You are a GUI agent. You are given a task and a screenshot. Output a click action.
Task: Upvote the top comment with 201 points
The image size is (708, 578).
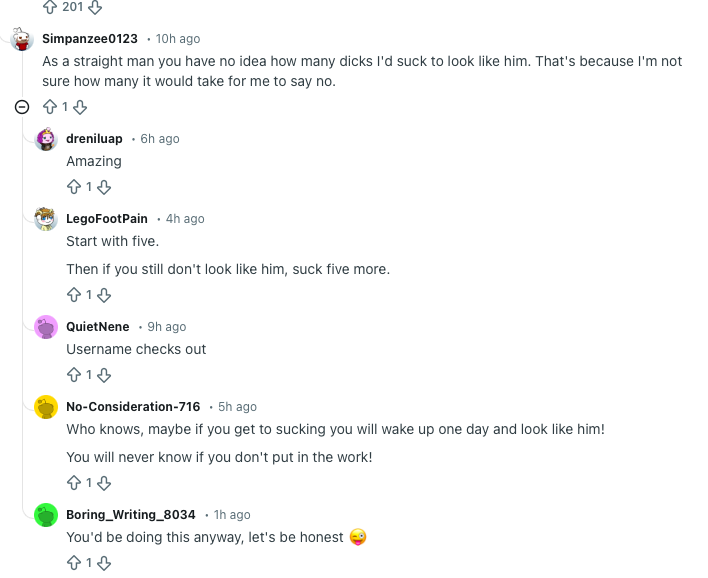click(48, 7)
